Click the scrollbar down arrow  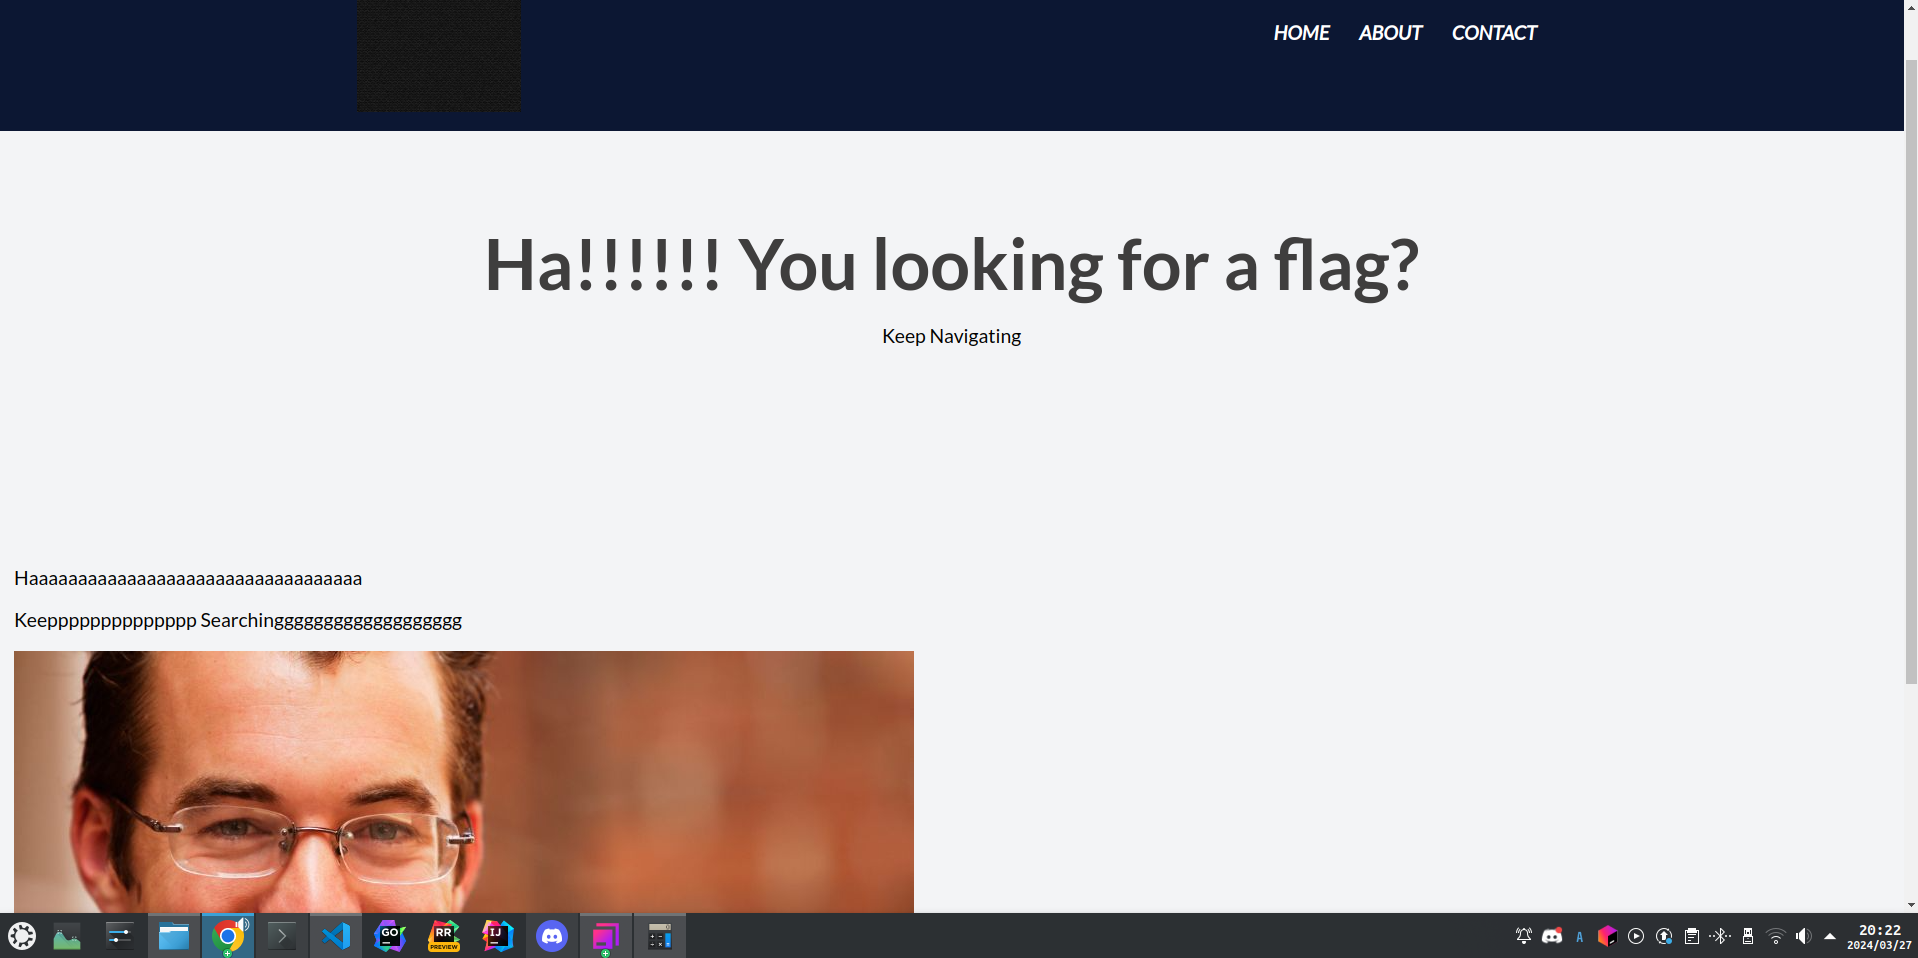[x=1911, y=905]
